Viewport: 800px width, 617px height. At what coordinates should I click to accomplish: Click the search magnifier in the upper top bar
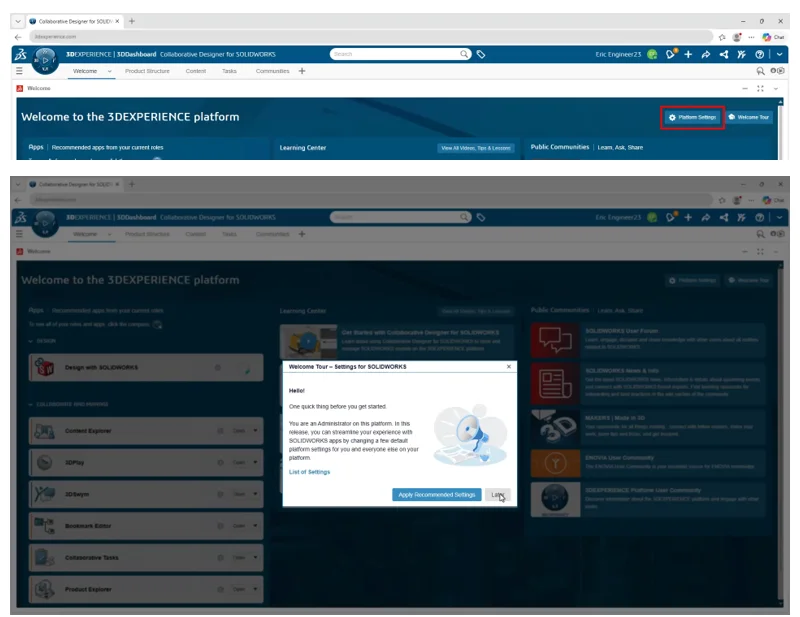(x=463, y=54)
